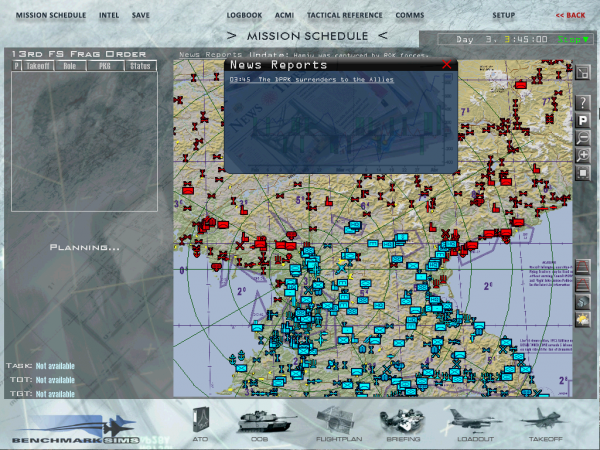Open the MISSION SCHEDULE menu

pos(51,15)
